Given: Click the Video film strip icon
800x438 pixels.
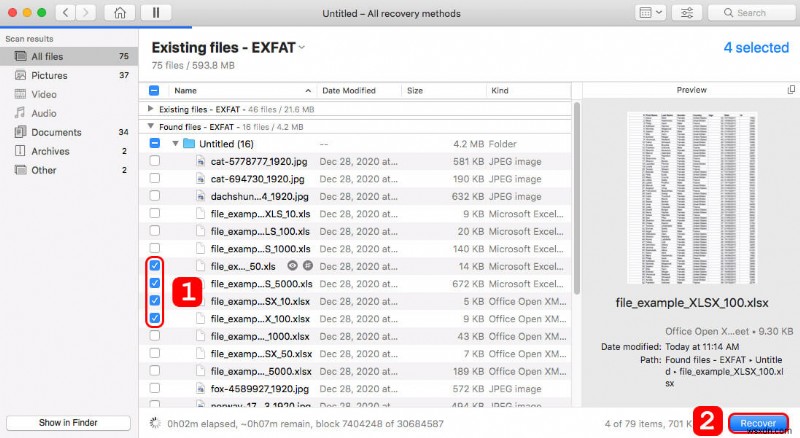Looking at the screenshot, I should [20, 94].
